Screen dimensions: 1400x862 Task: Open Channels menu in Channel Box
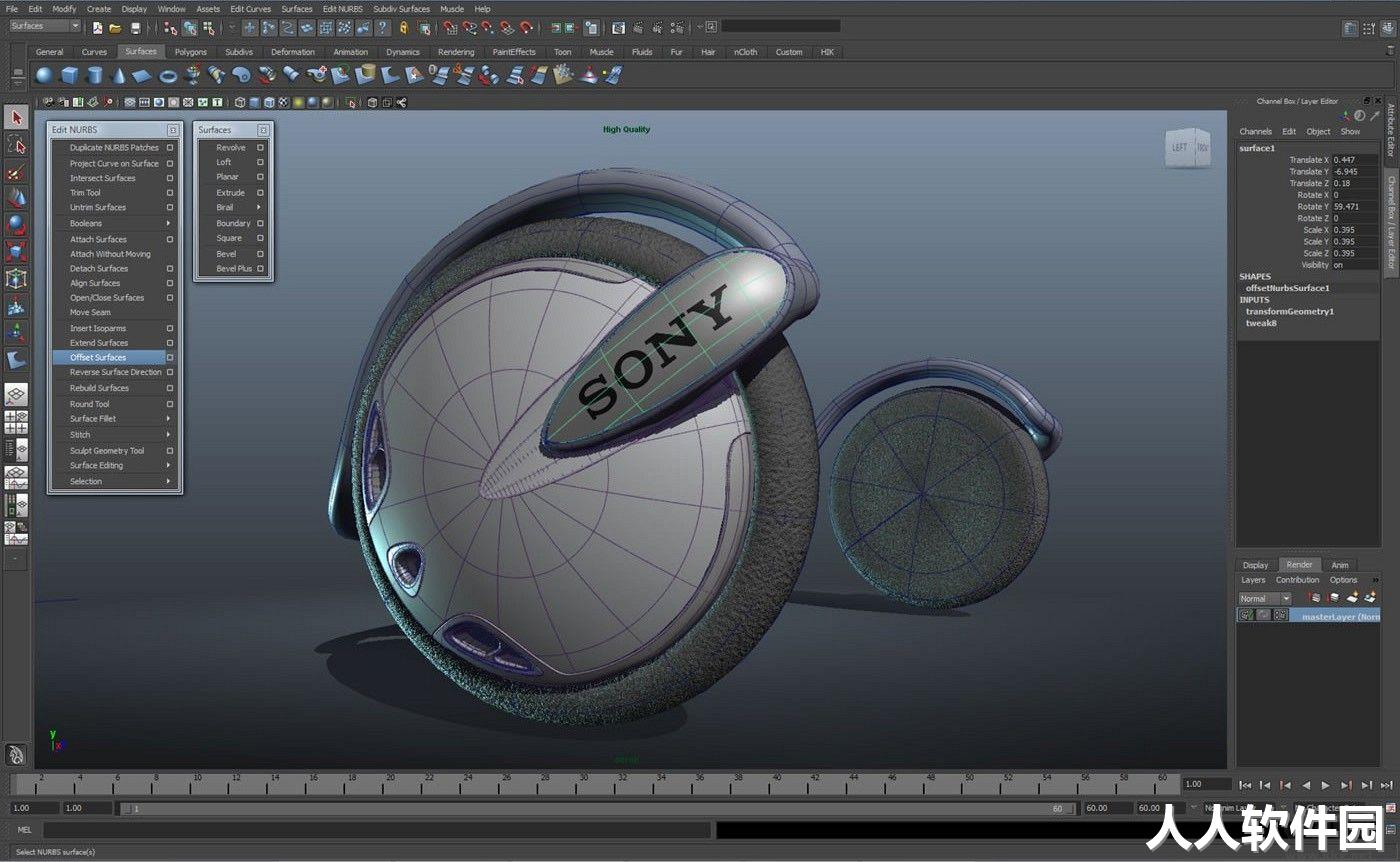[1256, 131]
